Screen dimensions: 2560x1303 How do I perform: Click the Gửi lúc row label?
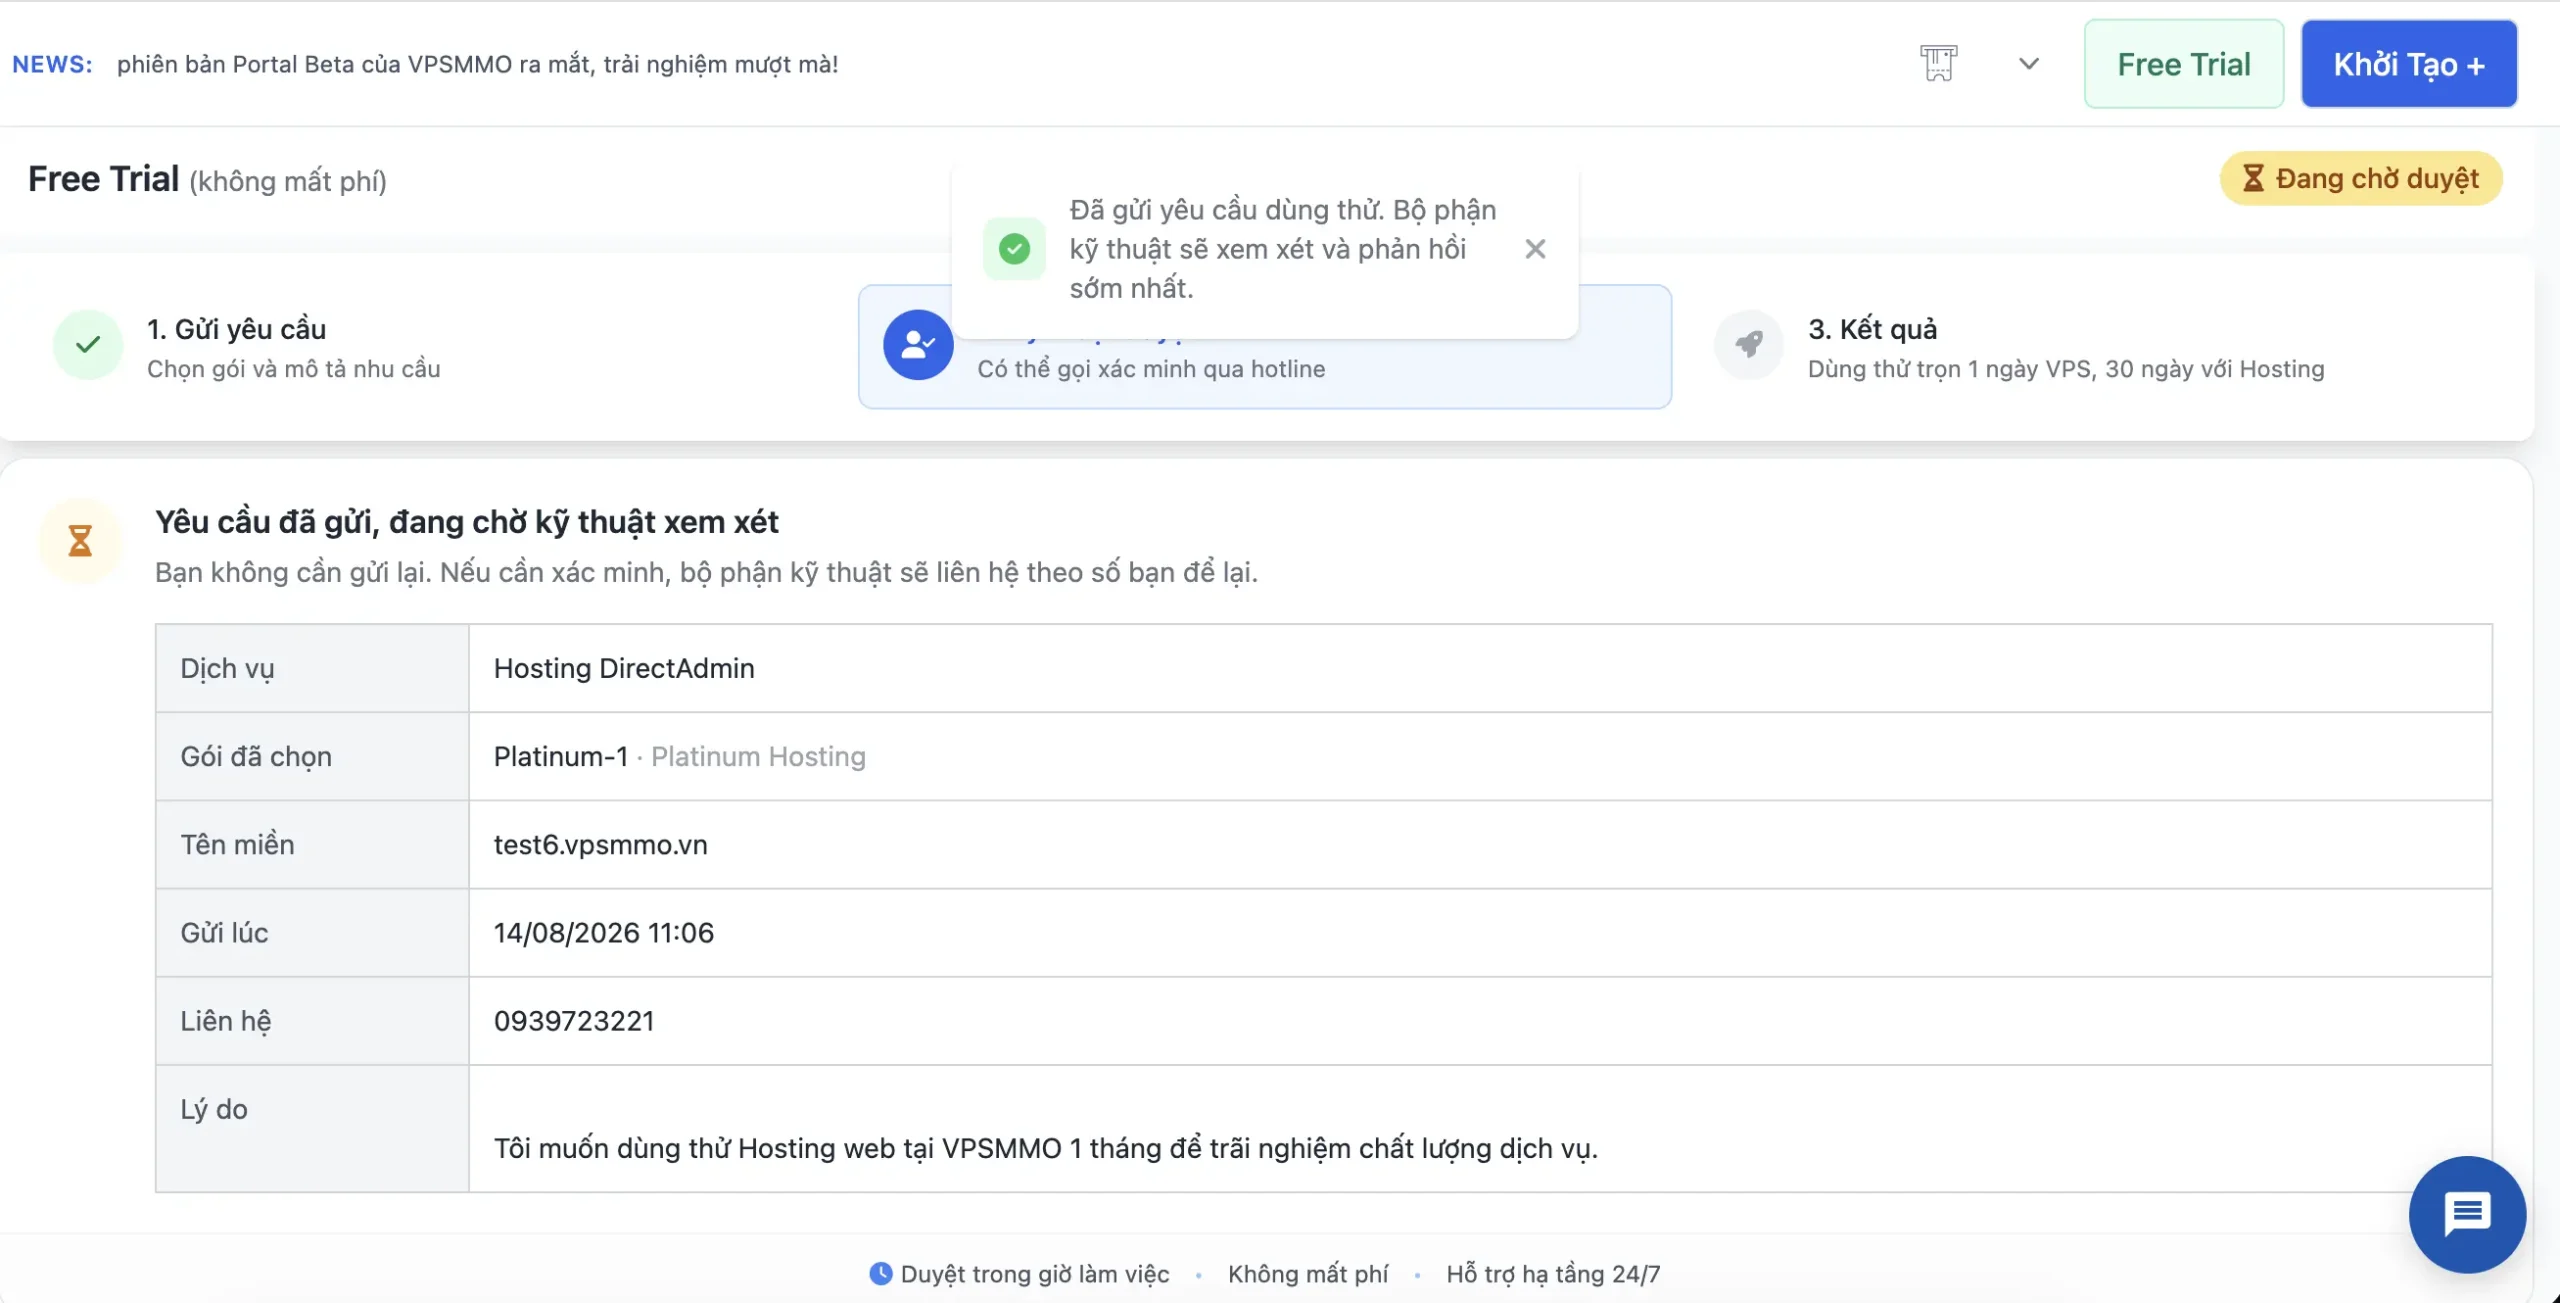pyautogui.click(x=224, y=932)
